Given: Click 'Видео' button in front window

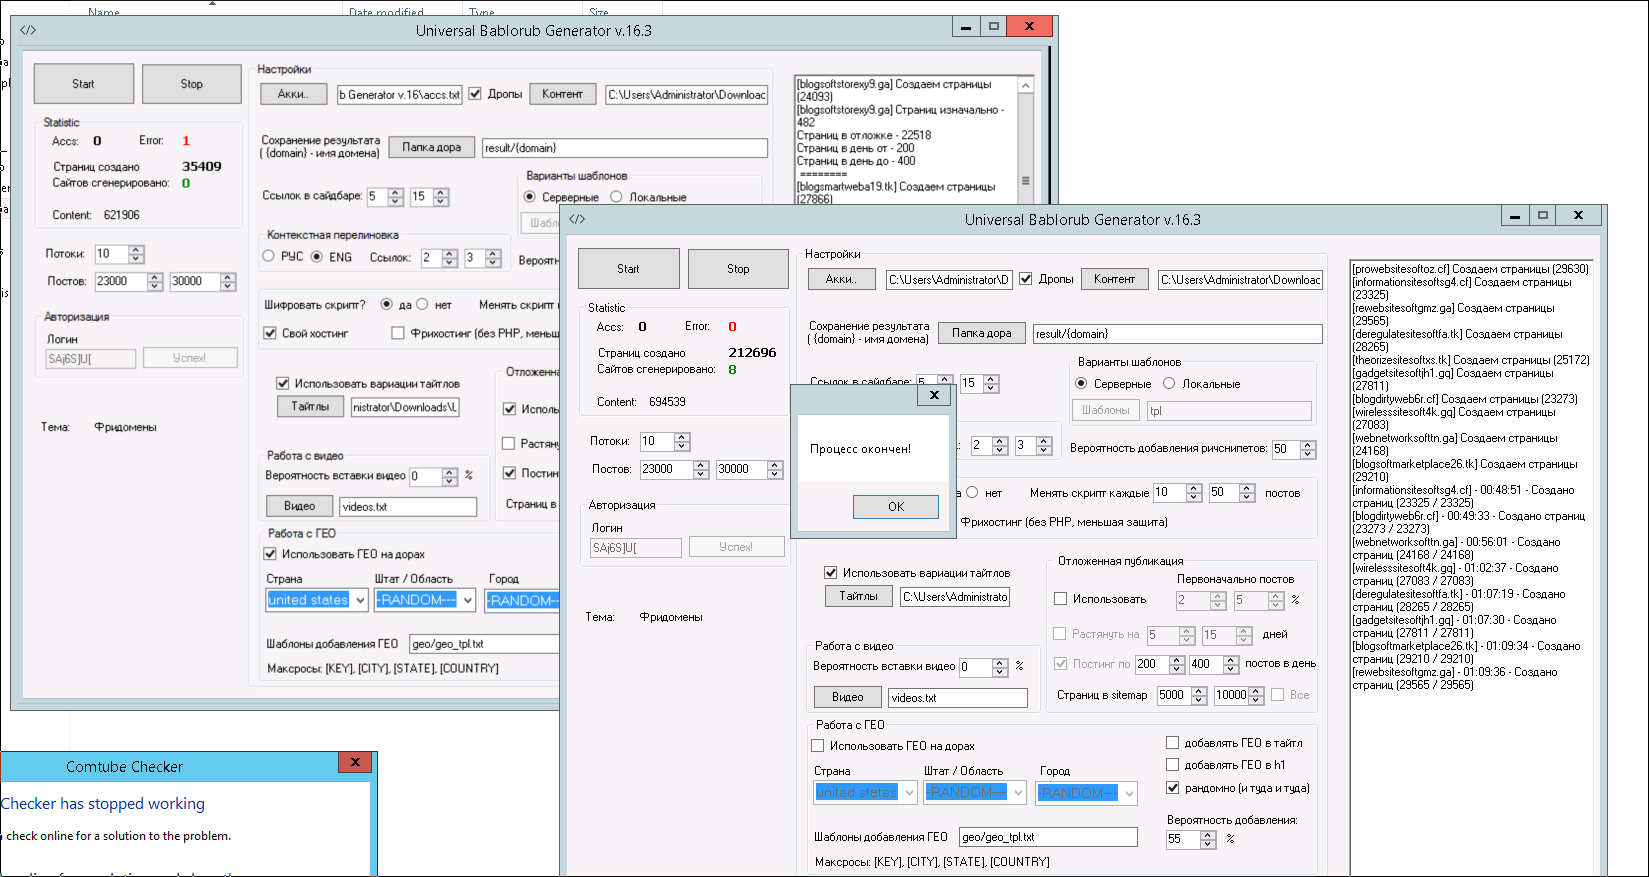Looking at the screenshot, I should [x=848, y=697].
